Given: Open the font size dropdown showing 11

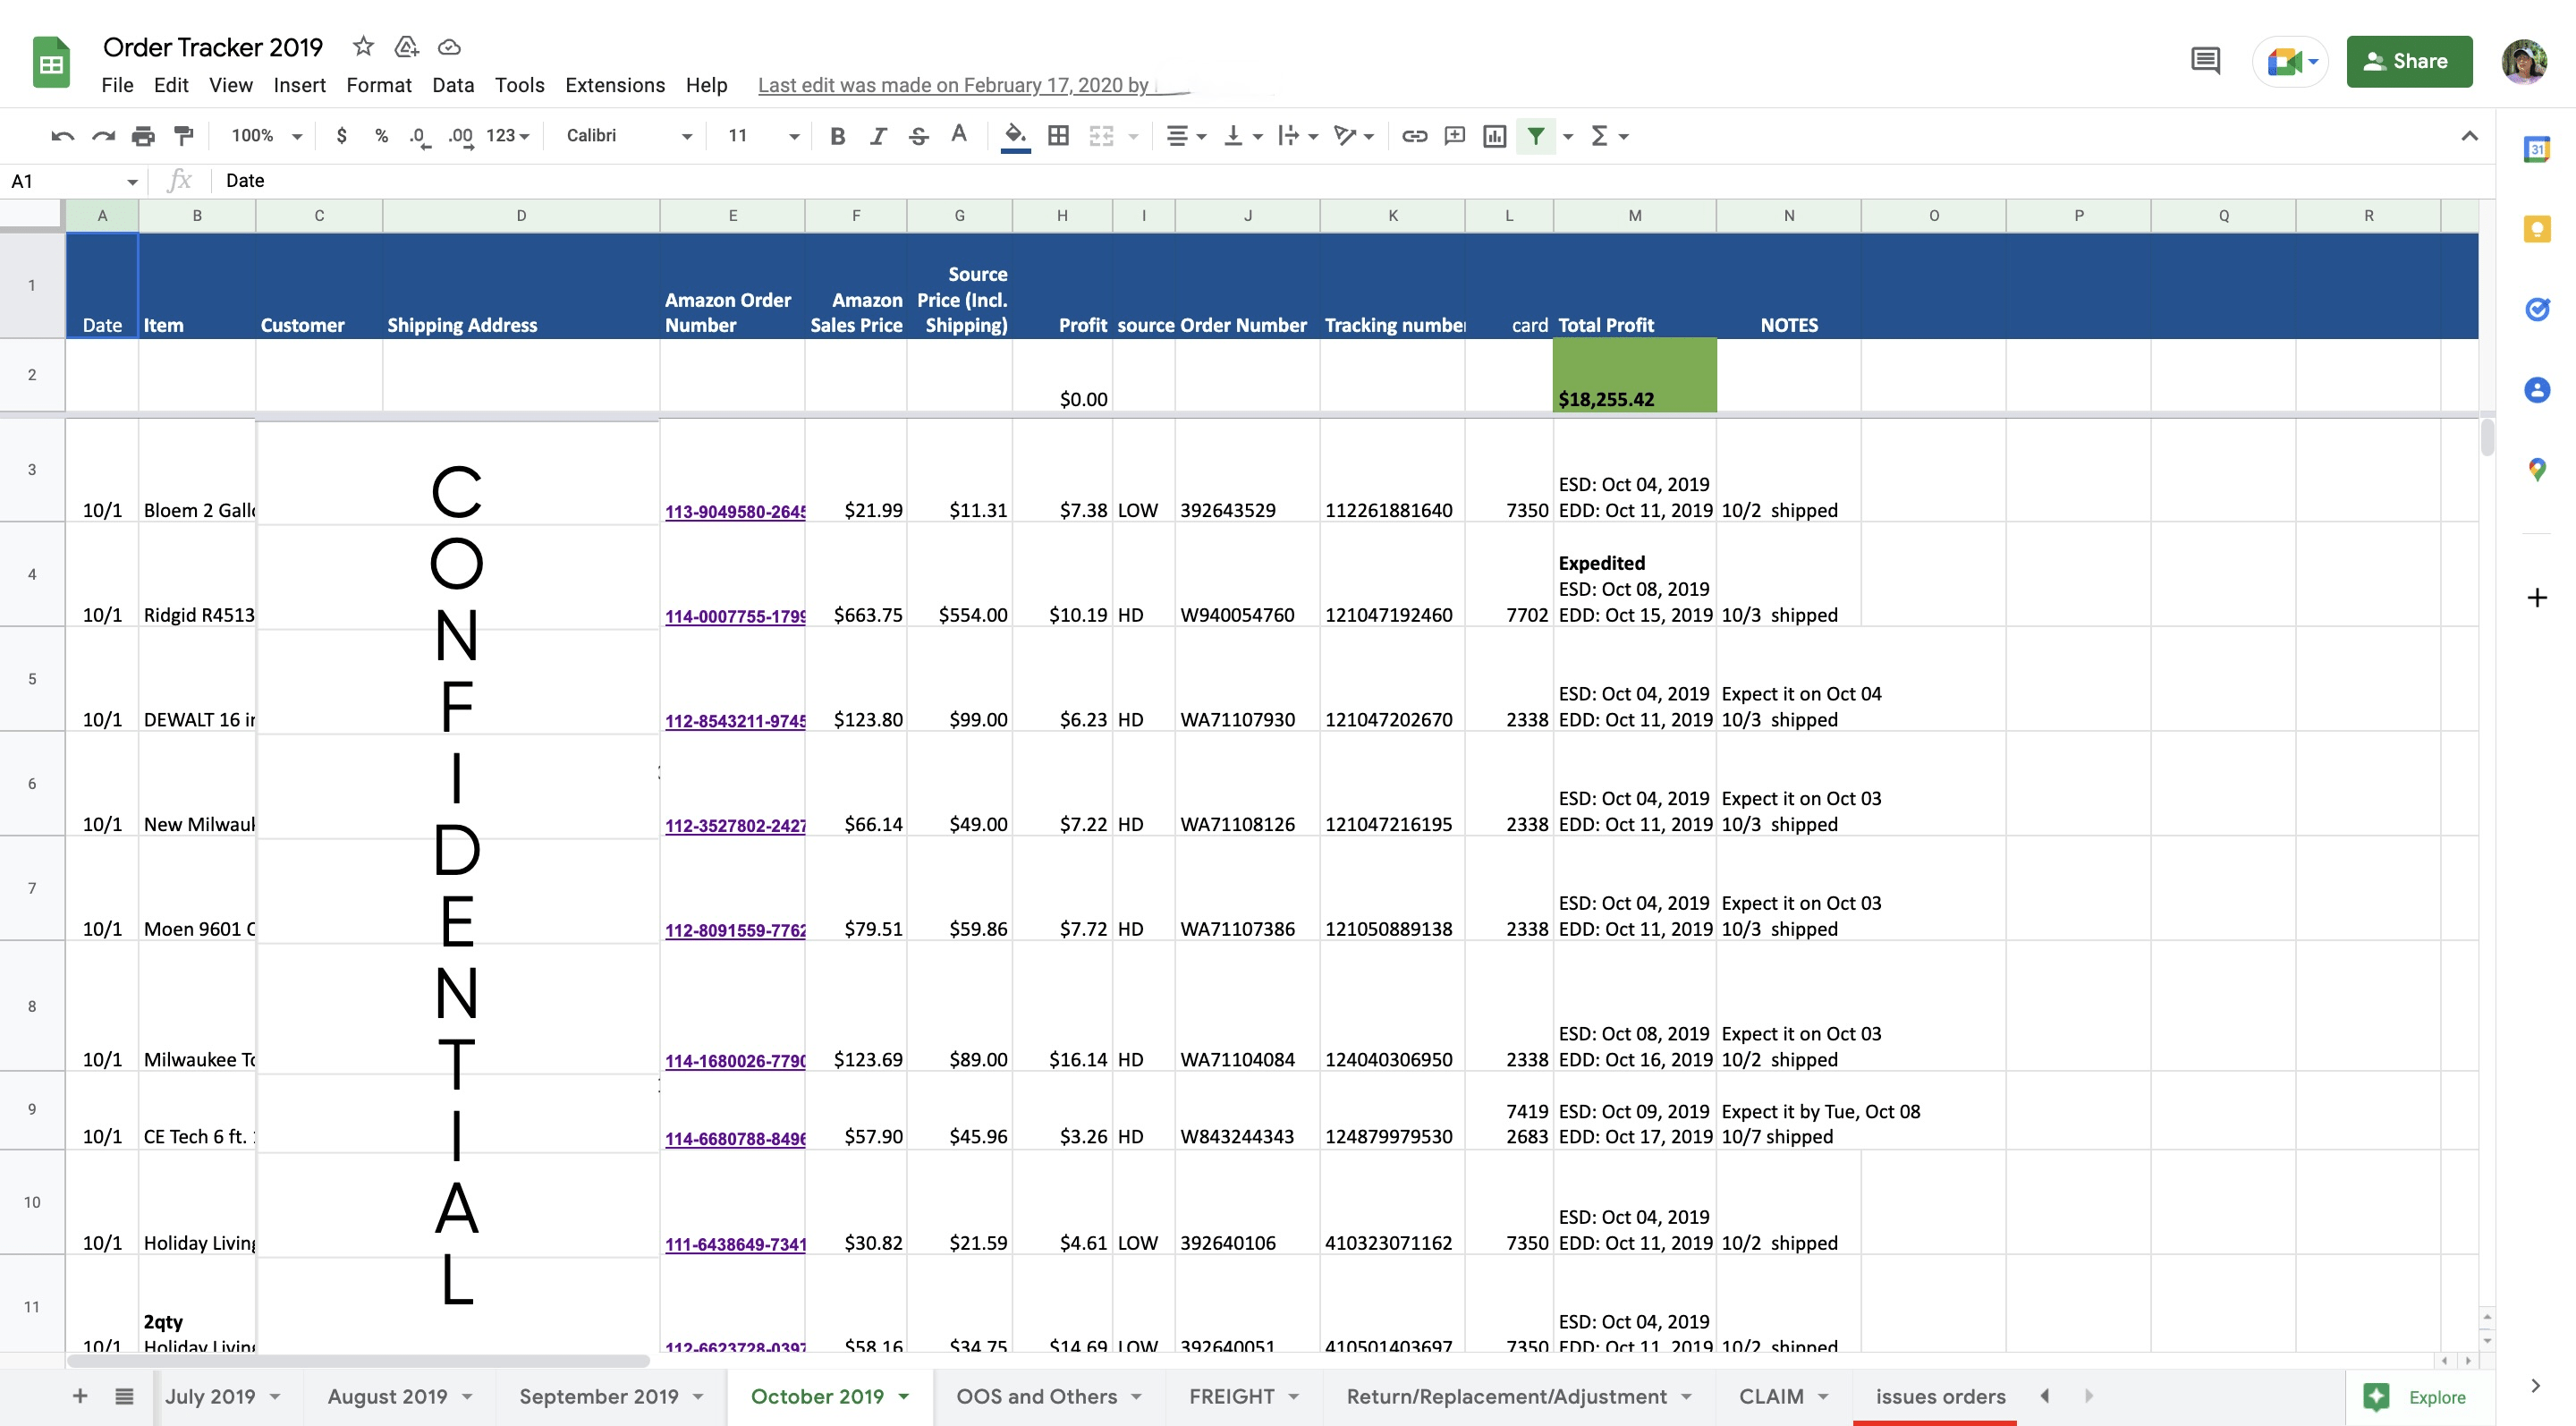Looking at the screenshot, I should point(763,136).
